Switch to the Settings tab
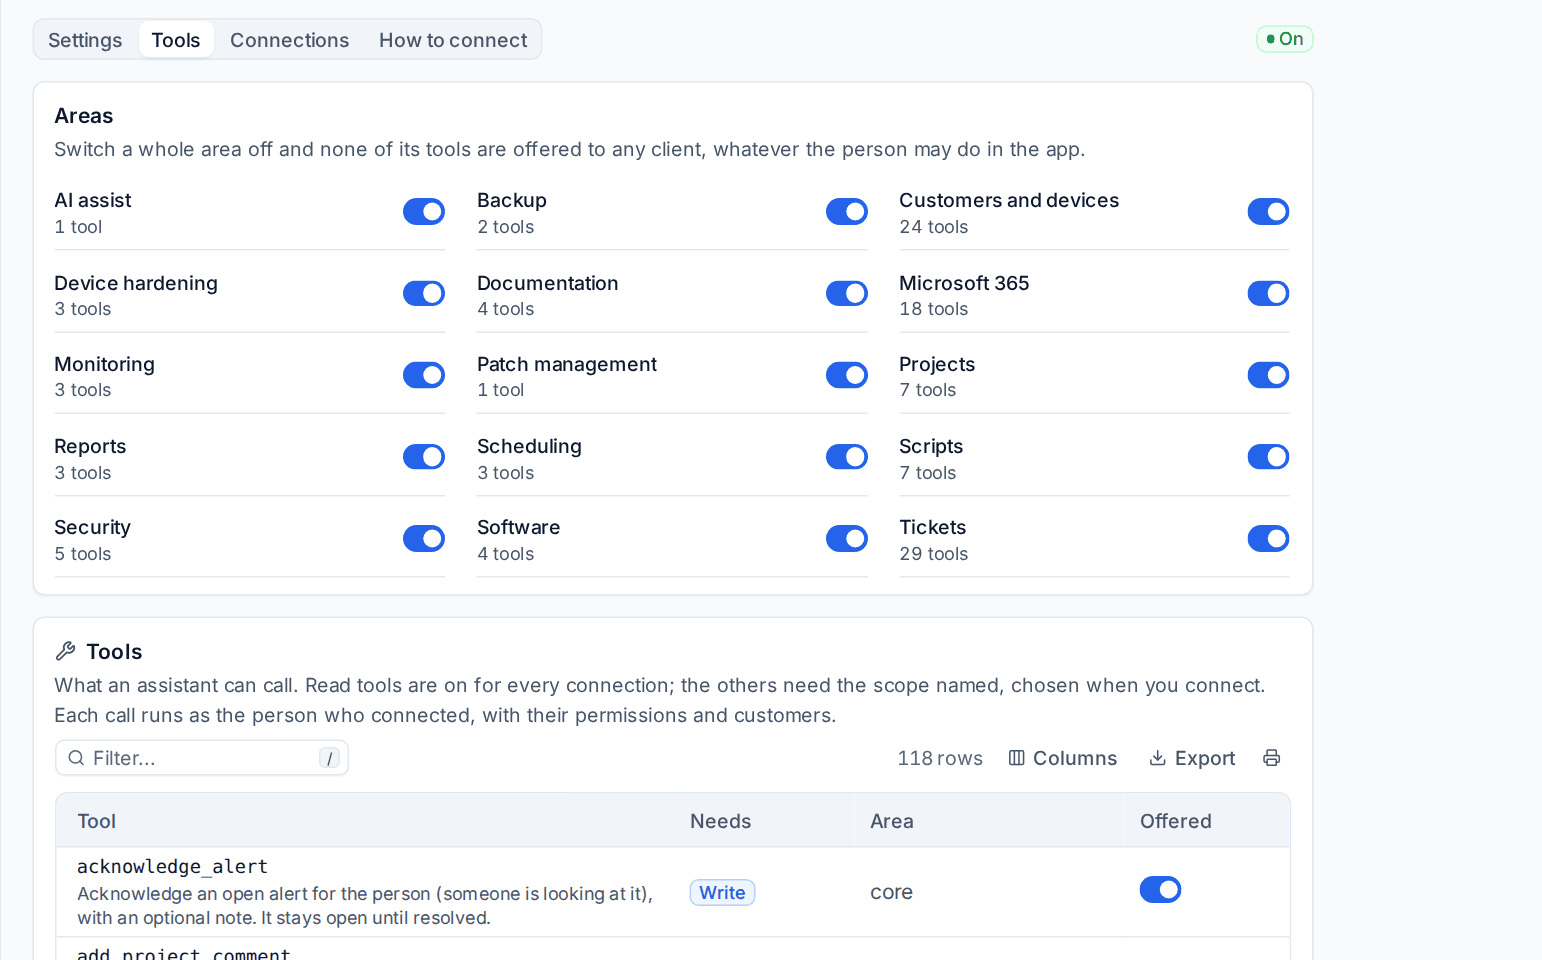 (85, 40)
